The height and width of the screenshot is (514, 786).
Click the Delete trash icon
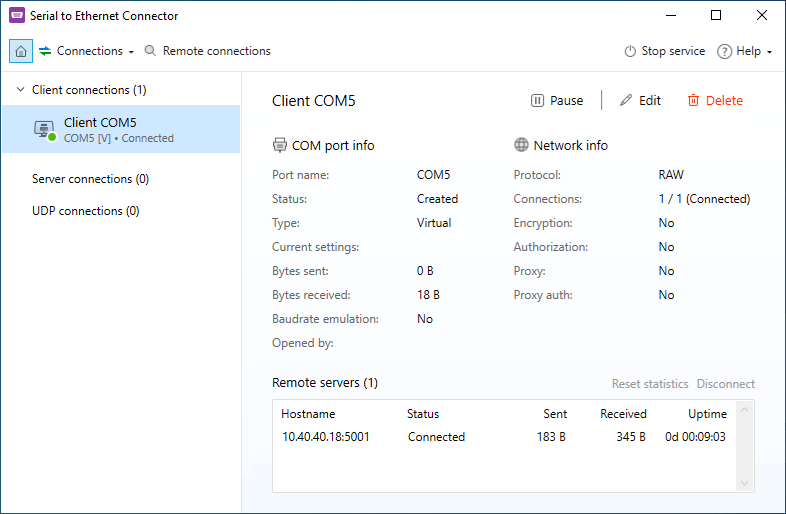tap(693, 101)
